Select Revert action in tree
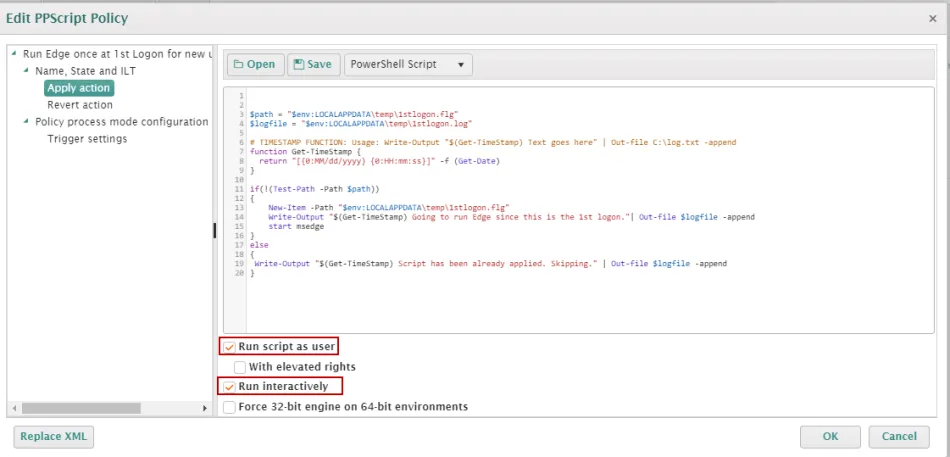Image resolution: width=950 pixels, height=457 pixels. [x=80, y=105]
